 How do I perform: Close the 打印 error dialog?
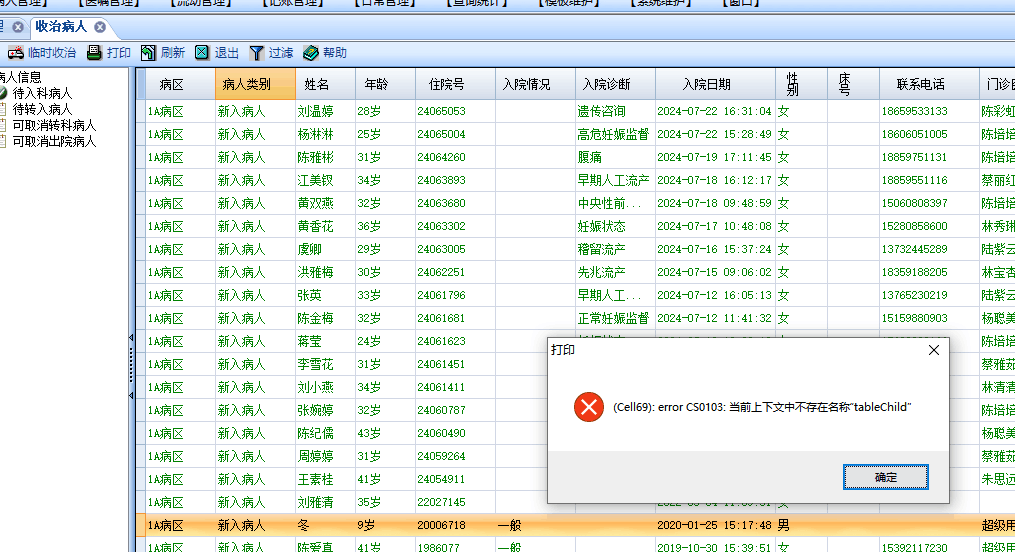coord(933,350)
